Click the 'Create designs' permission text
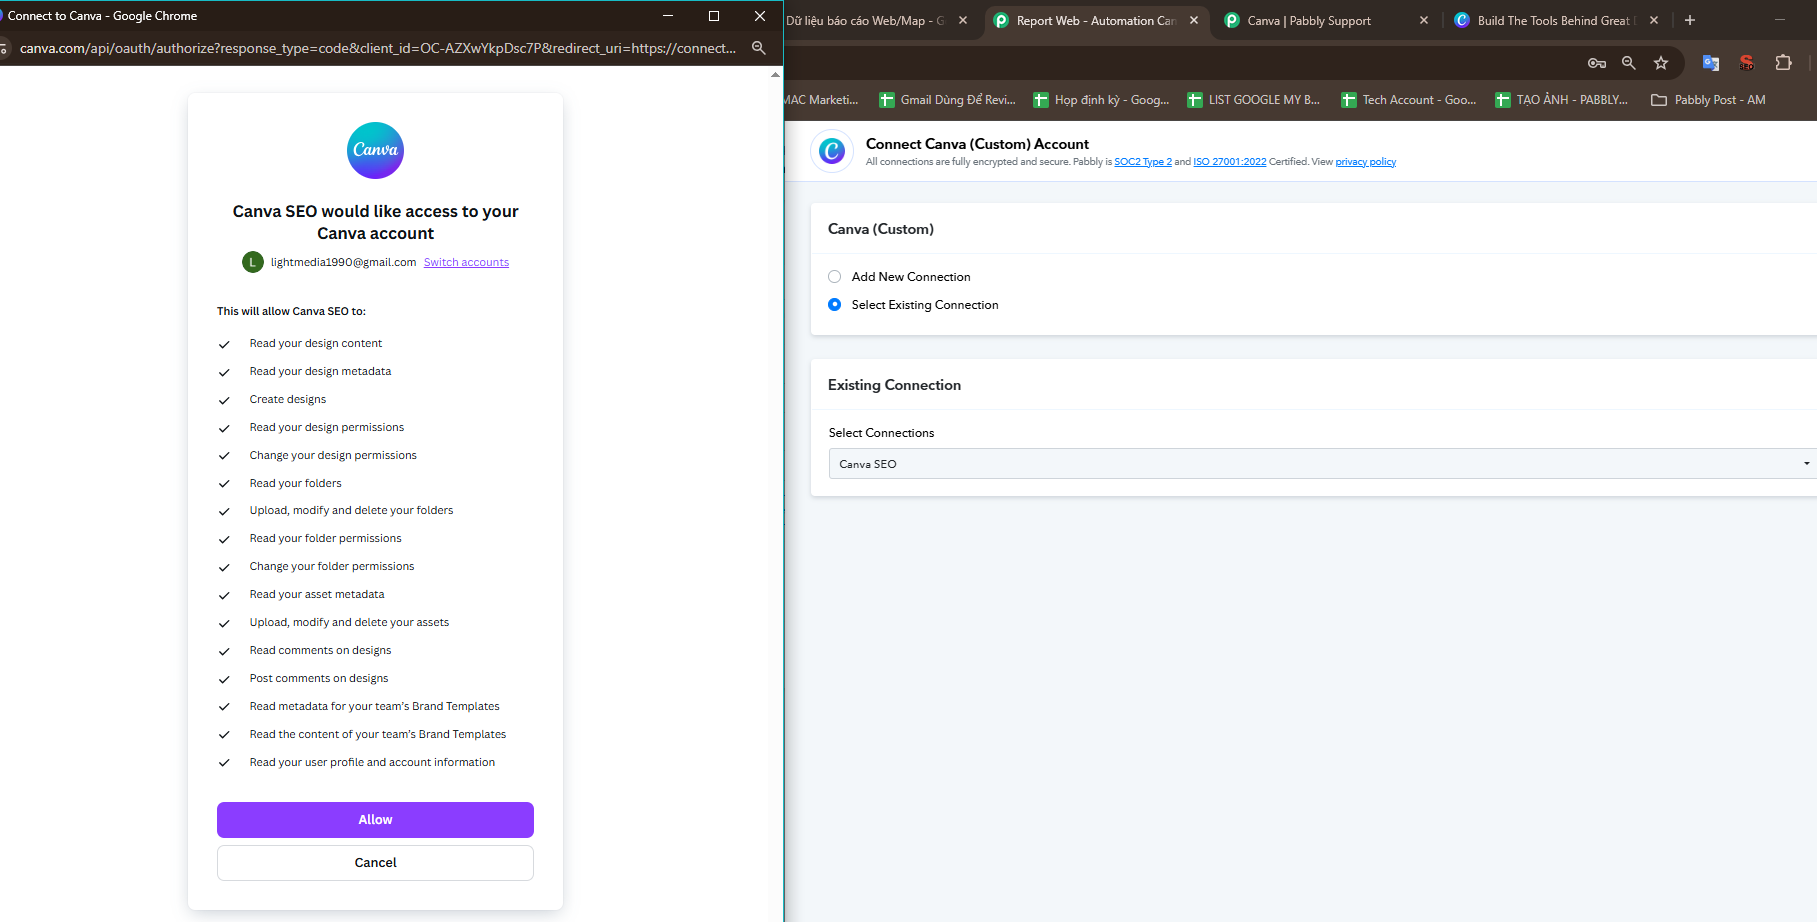This screenshot has width=1817, height=922. [x=288, y=399]
